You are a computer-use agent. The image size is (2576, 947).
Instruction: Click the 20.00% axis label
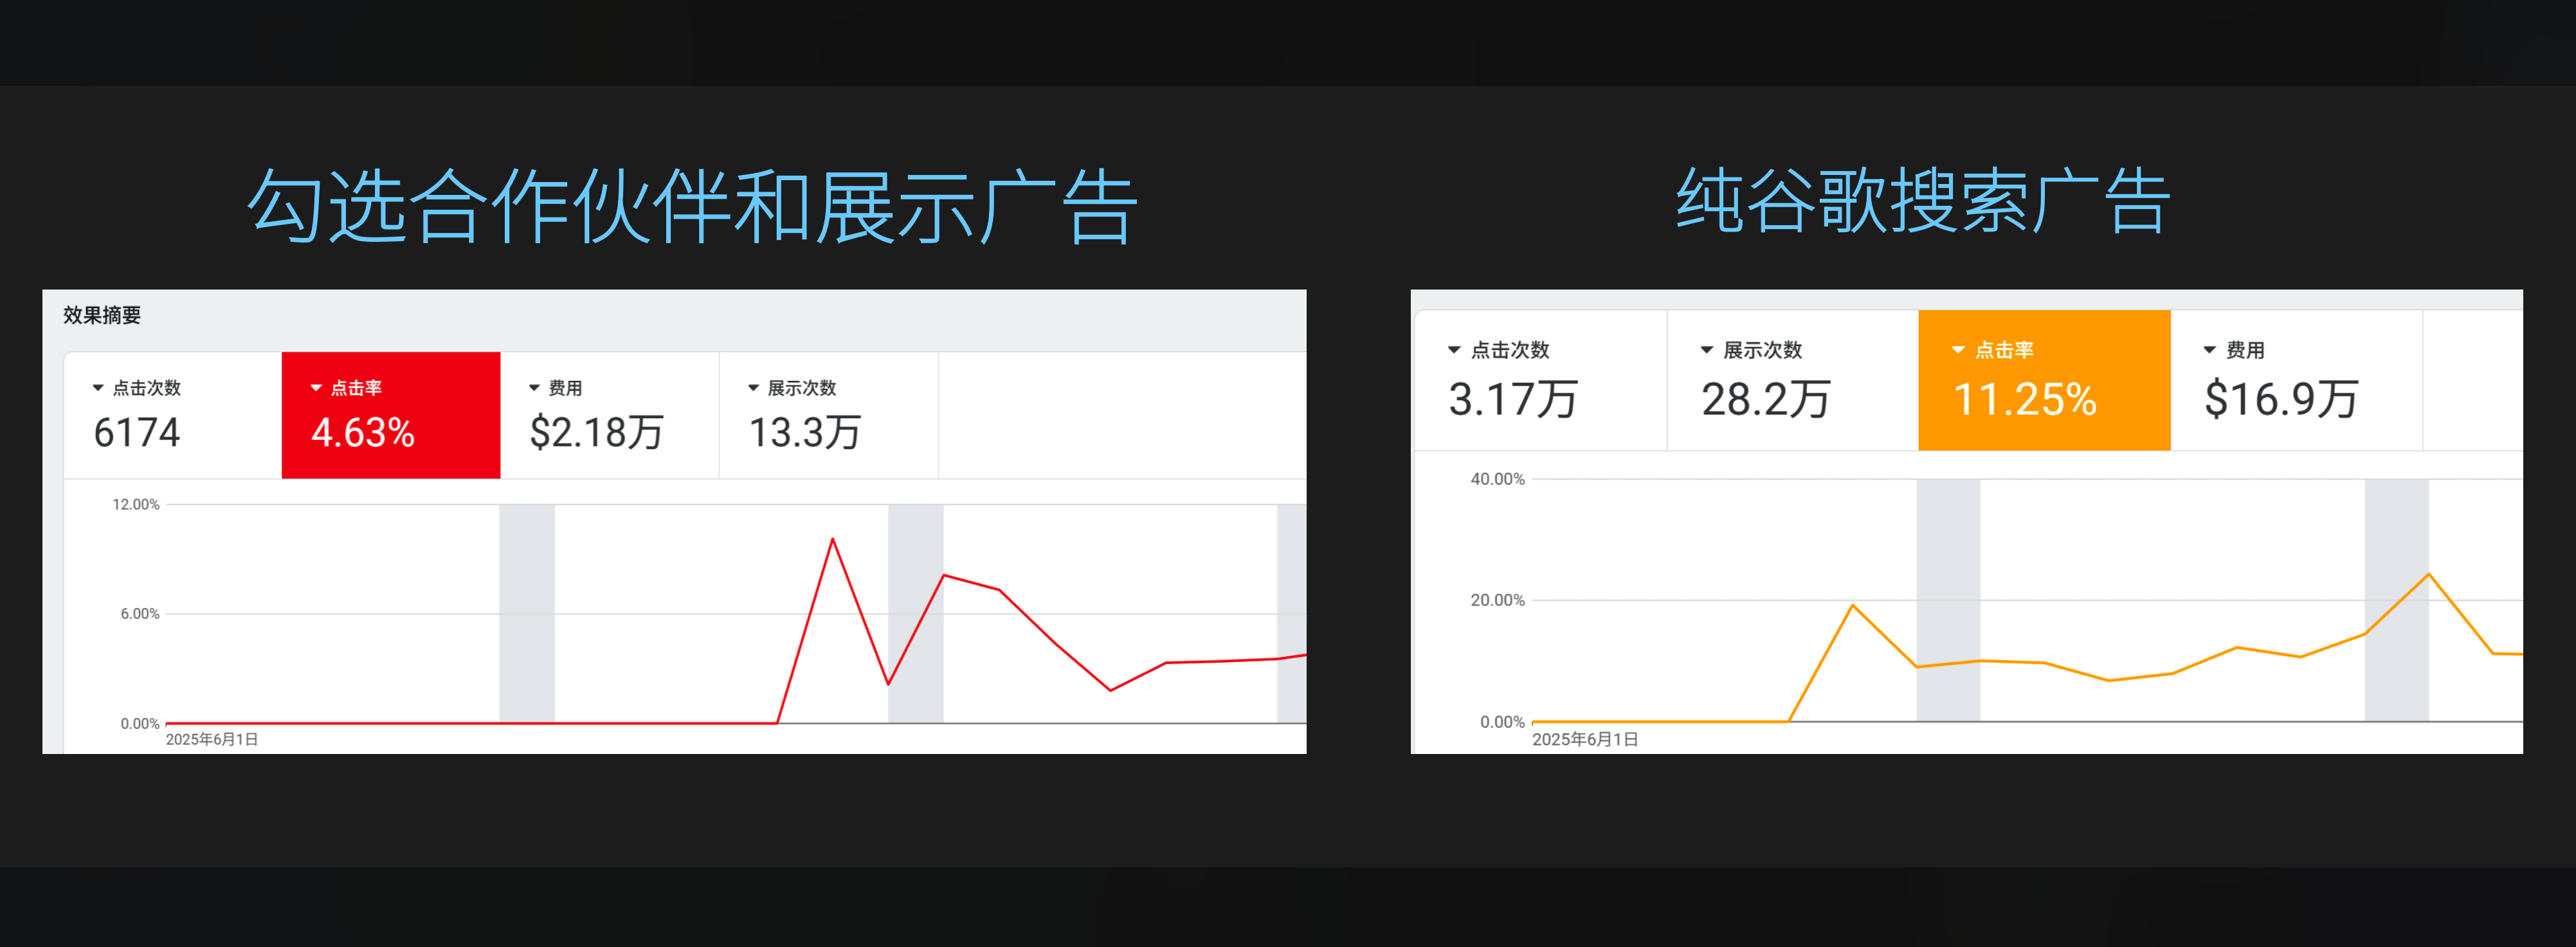click(1497, 600)
